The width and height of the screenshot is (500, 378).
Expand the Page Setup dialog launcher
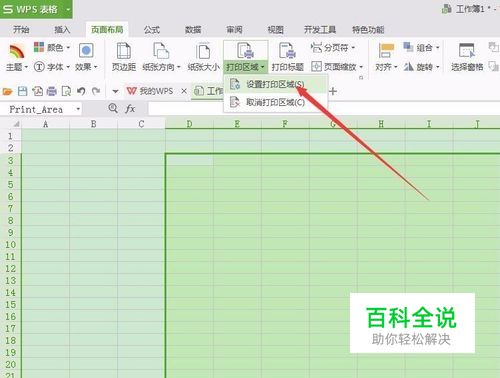(x=361, y=78)
